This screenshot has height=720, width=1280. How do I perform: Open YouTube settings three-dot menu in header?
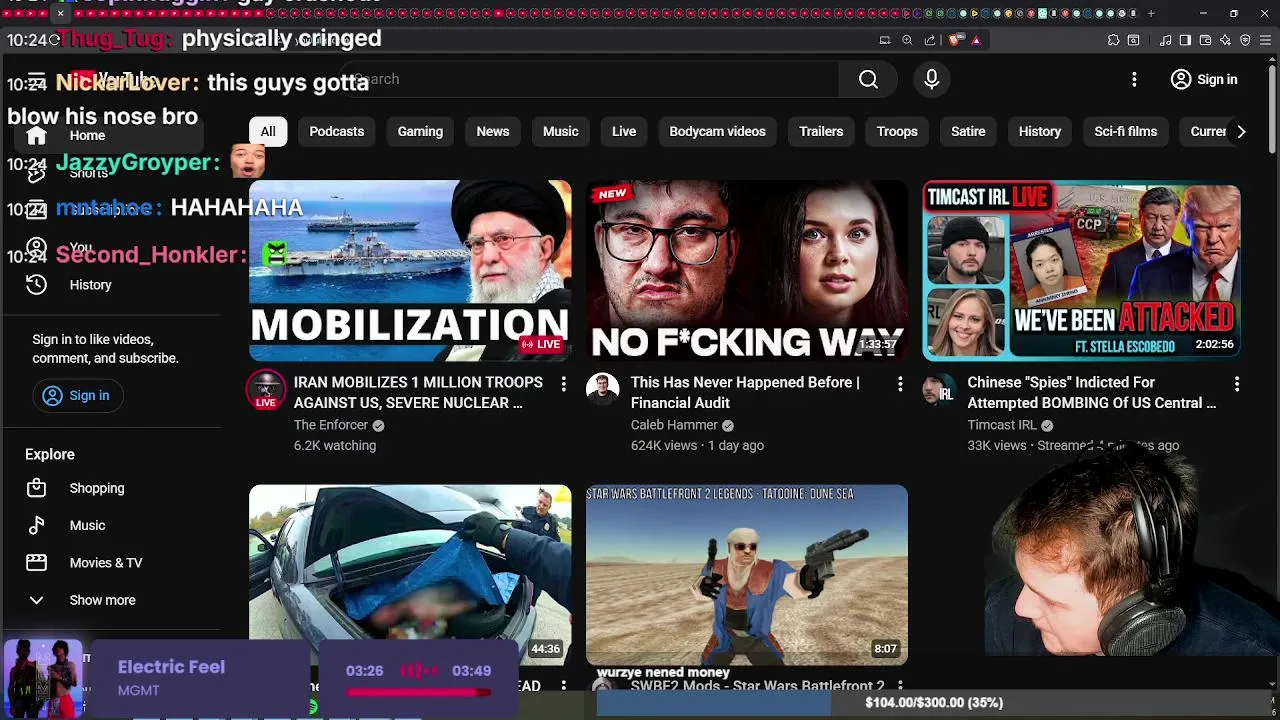coord(1134,79)
